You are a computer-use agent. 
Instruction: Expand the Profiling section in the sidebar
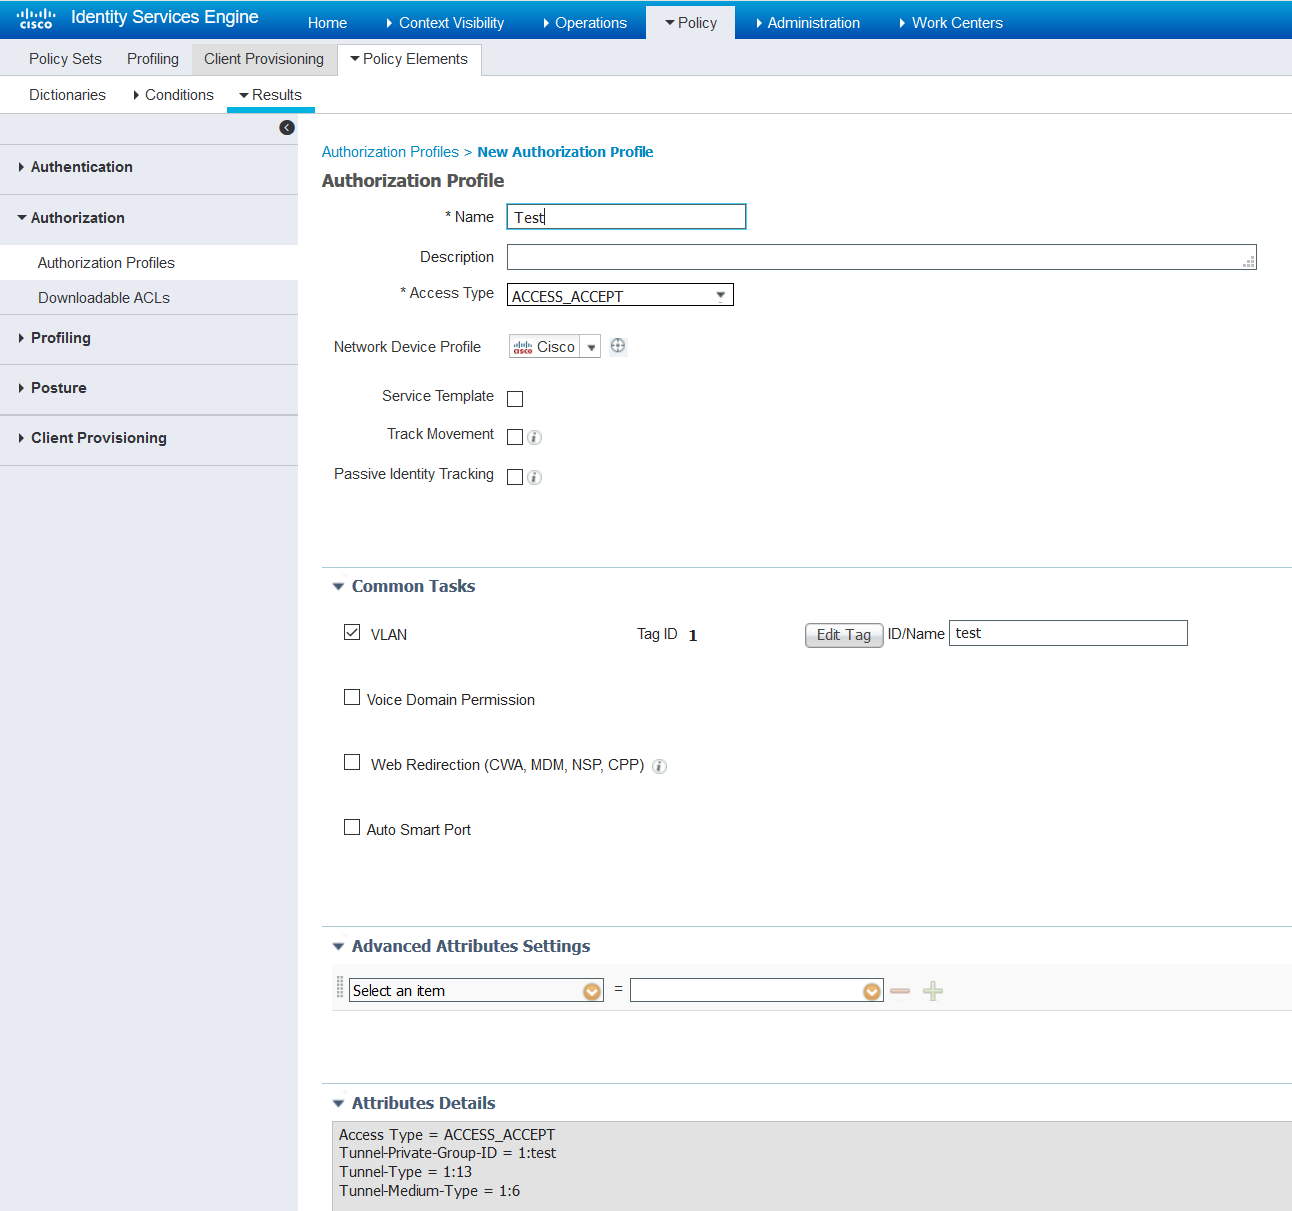tap(60, 338)
